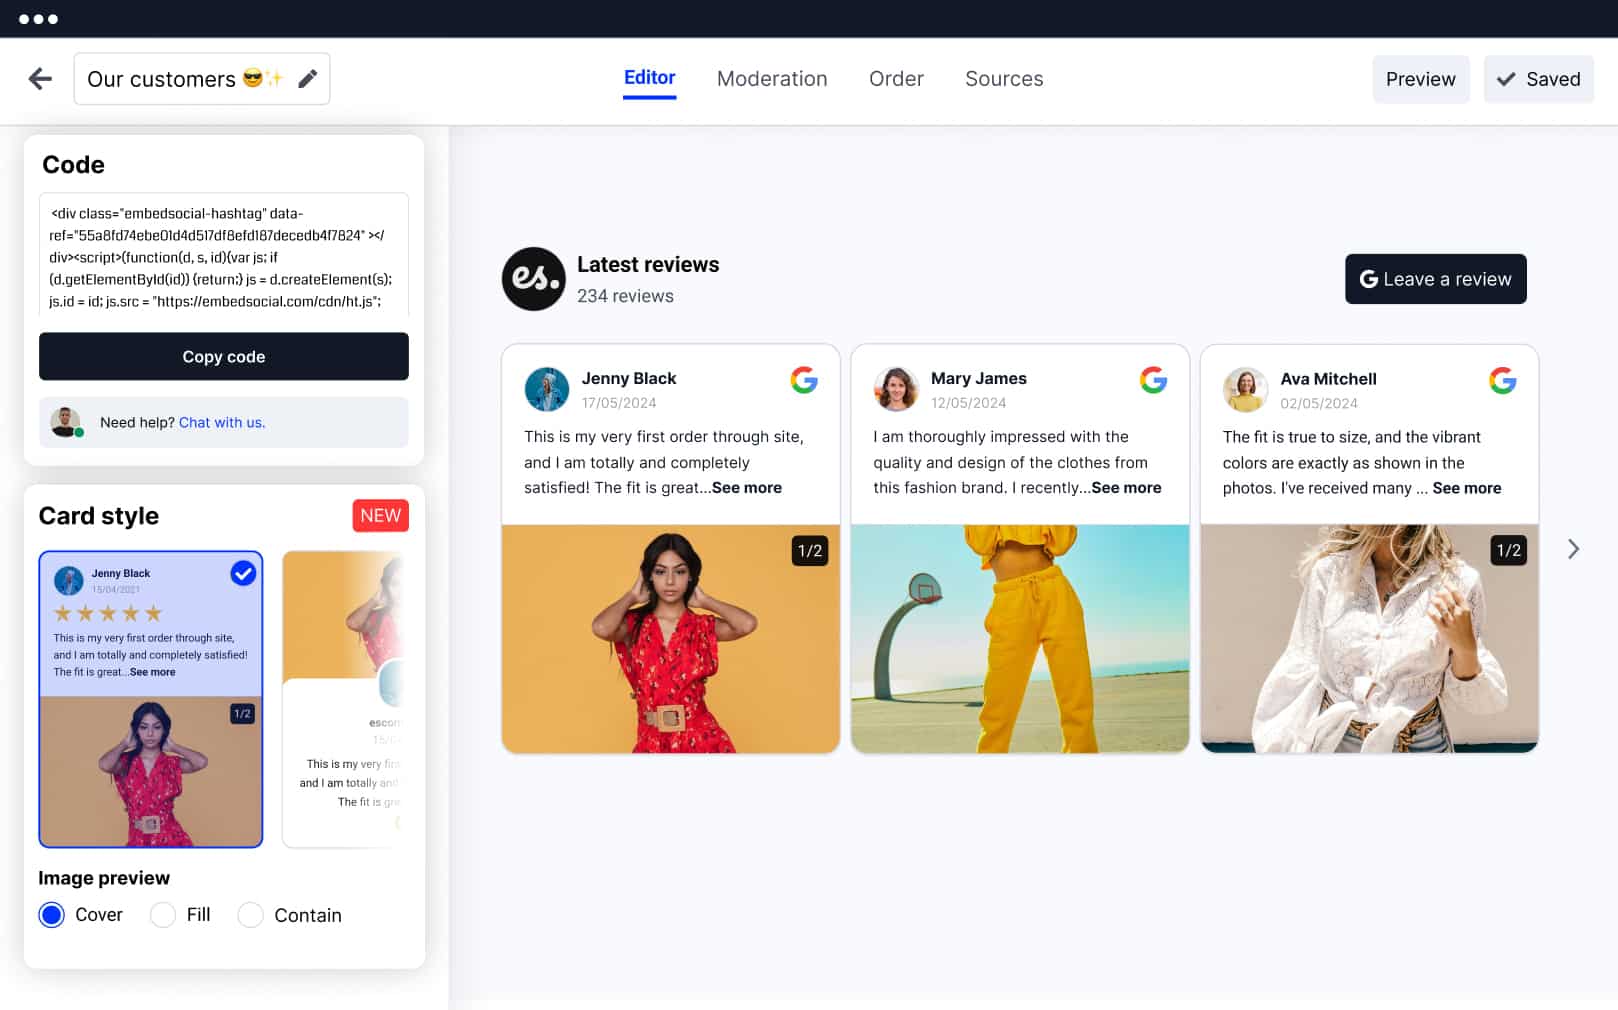Screen dimensions: 1618x1010
Task: Click the pencil edit icon beside widget name
Action: (308, 79)
